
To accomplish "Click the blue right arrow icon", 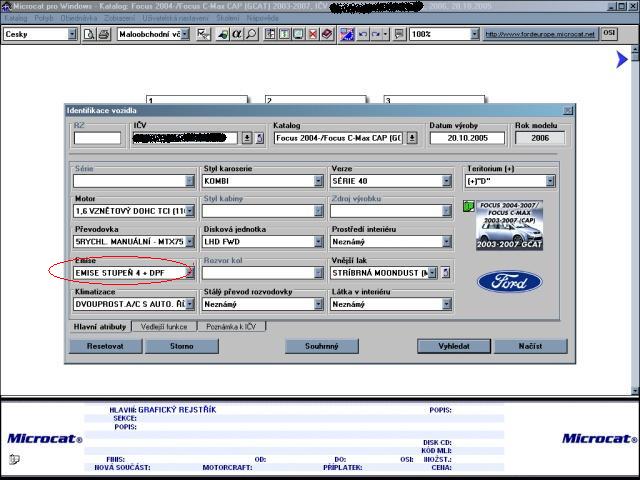I will 621,60.
